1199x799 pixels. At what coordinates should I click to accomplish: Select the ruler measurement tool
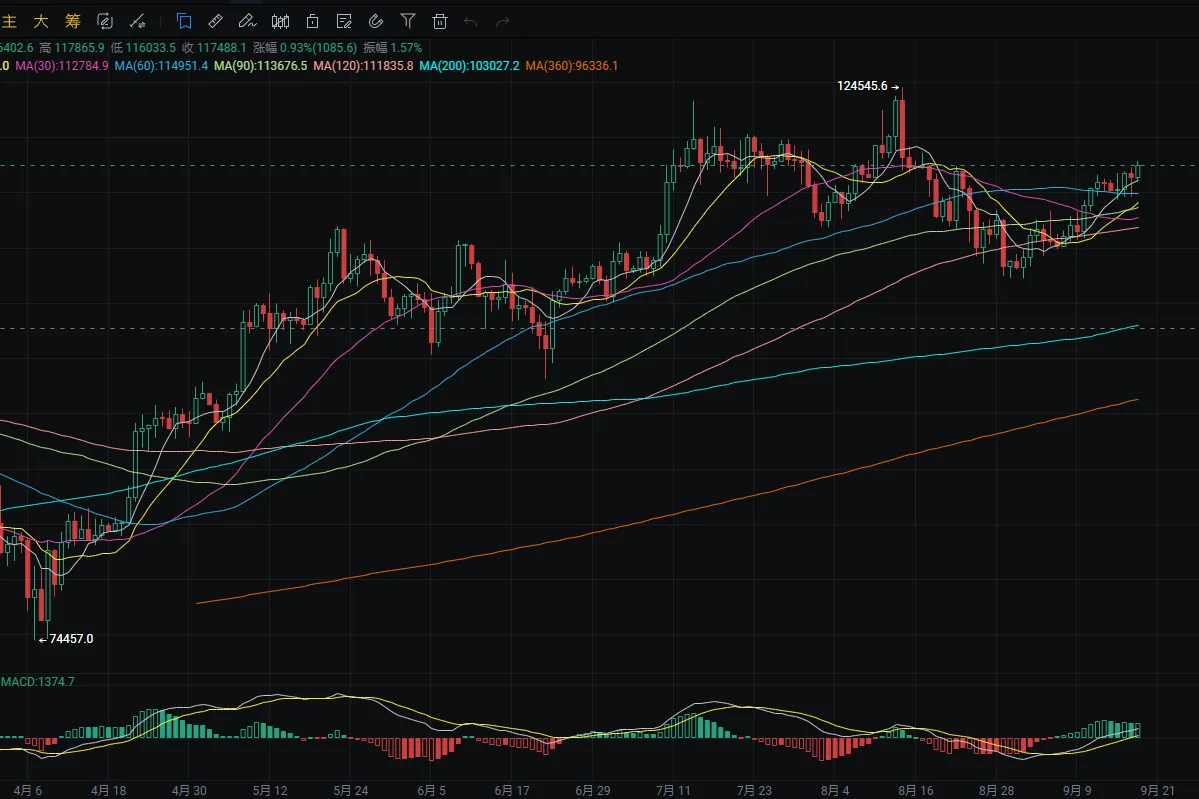click(x=215, y=20)
